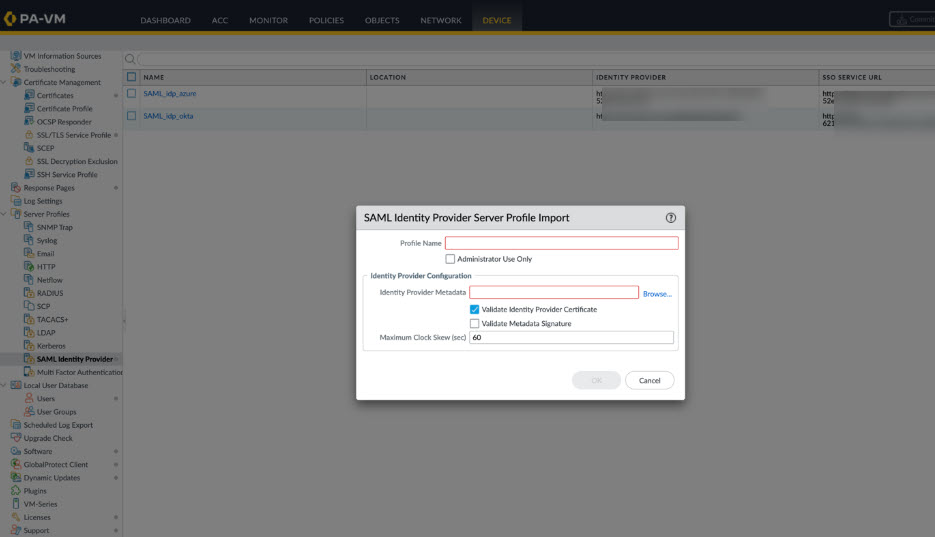The height and width of the screenshot is (537, 935).
Task: Click the Netflow icon in the sidebar
Action: (29, 280)
